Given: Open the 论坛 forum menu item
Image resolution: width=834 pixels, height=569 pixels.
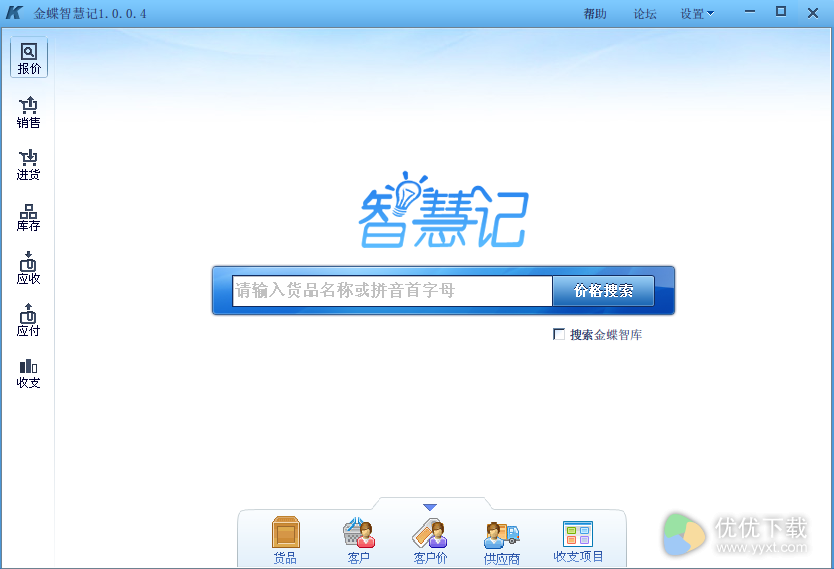Looking at the screenshot, I should tap(645, 14).
